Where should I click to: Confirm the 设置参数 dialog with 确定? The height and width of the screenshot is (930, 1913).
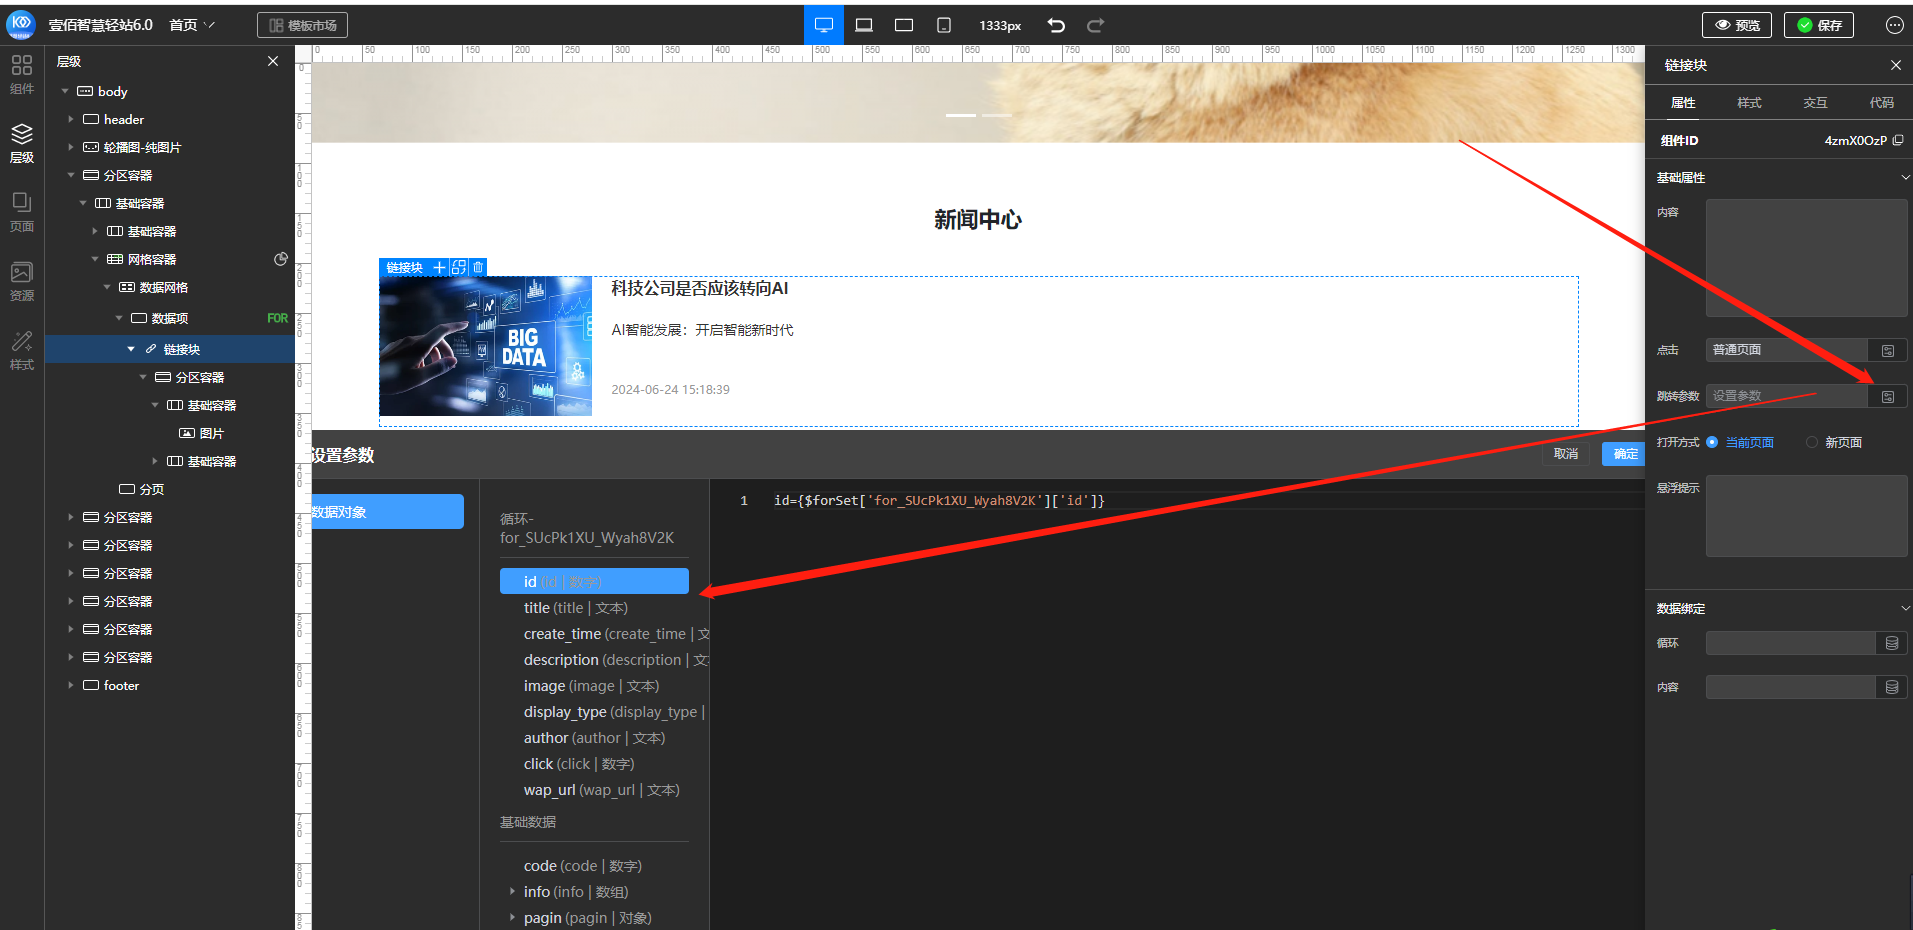click(1624, 454)
